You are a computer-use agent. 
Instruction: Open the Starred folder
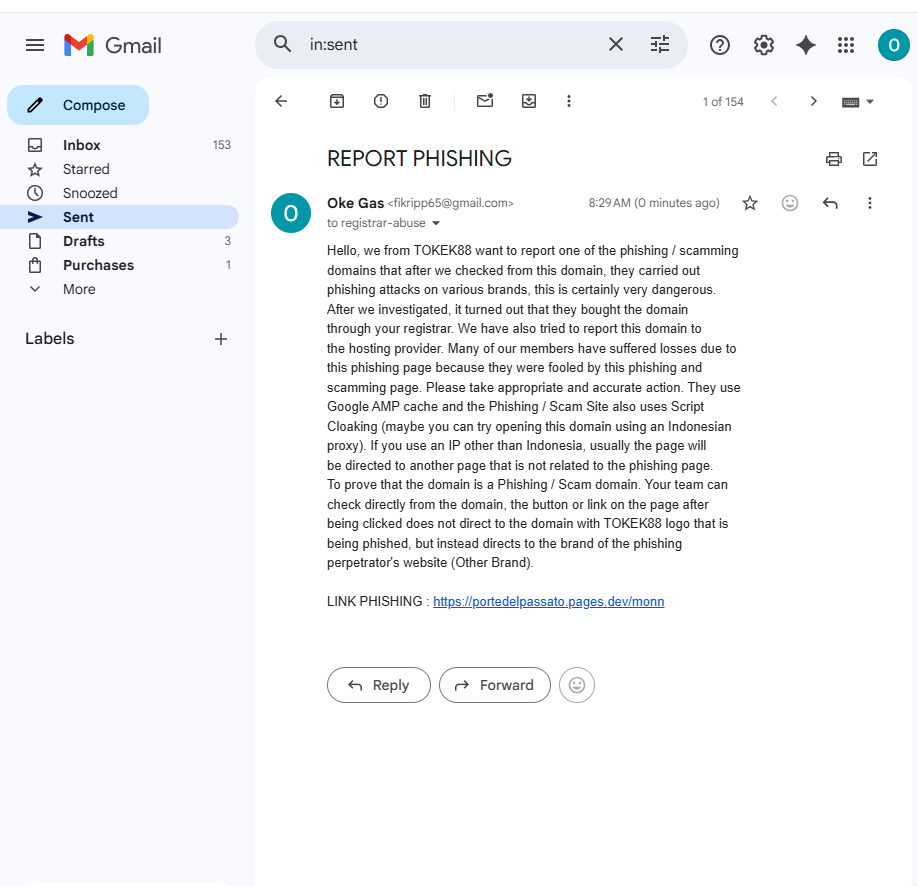click(x=120, y=169)
